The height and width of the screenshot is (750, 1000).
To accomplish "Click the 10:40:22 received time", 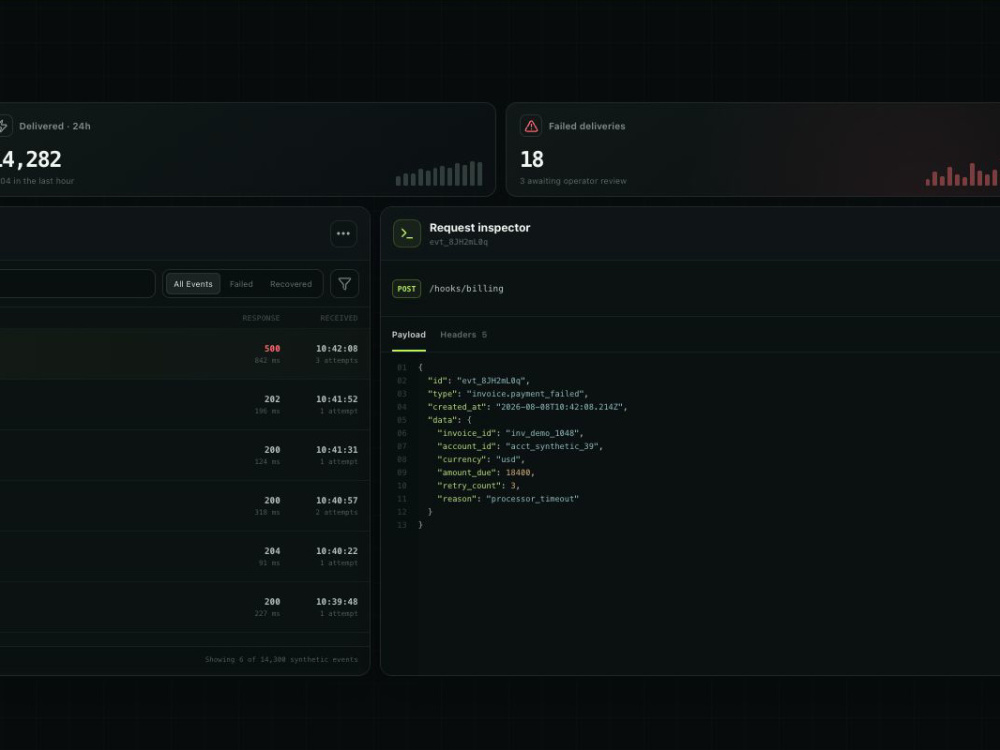I will click(337, 550).
